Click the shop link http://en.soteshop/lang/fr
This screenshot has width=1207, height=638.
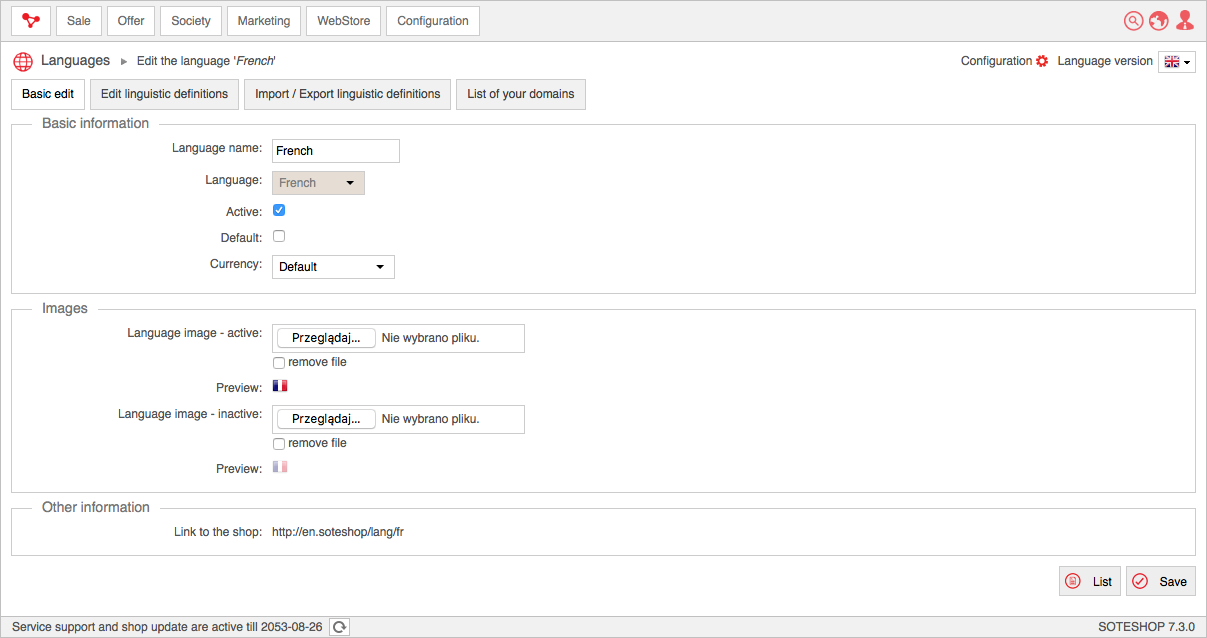[x=338, y=532]
